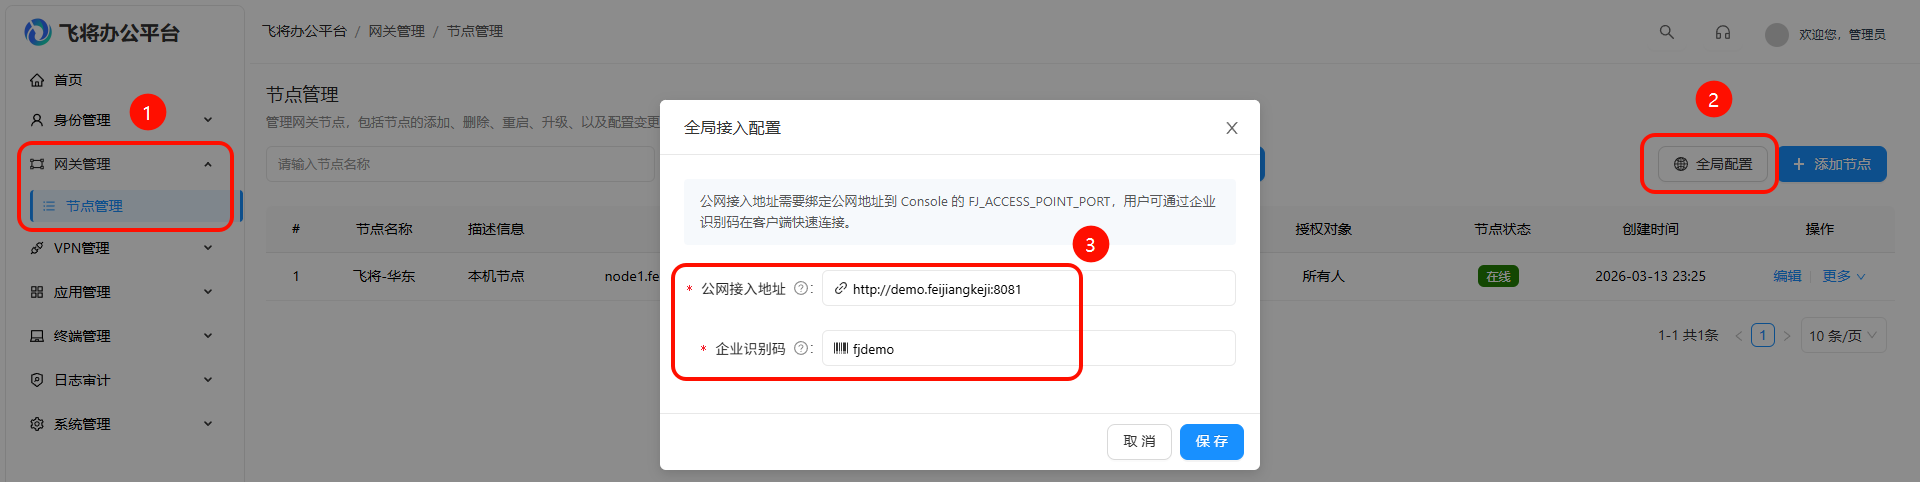Click the search magnifier icon in header
The height and width of the screenshot is (482, 1920).
(1666, 32)
